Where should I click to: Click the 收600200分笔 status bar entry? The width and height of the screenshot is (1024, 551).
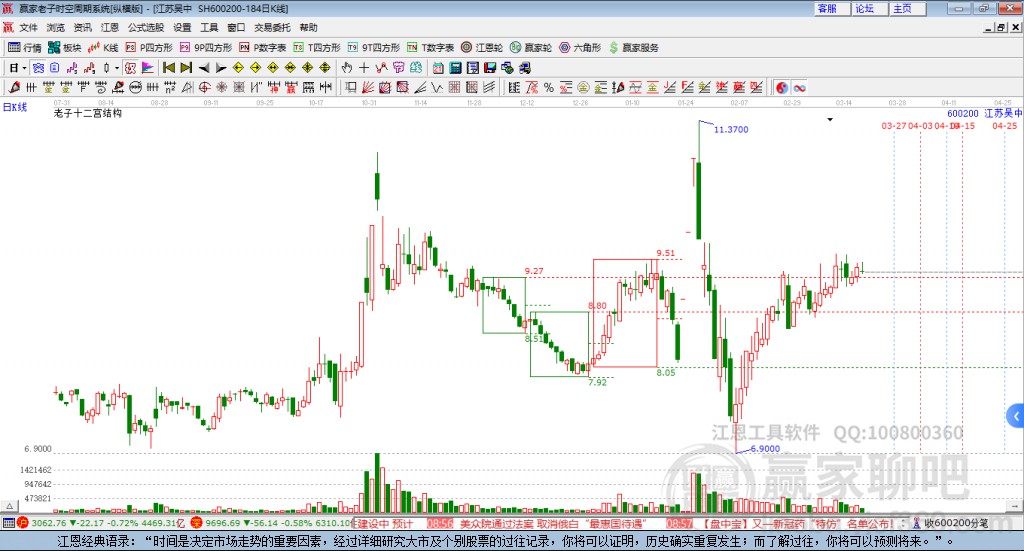[952, 523]
